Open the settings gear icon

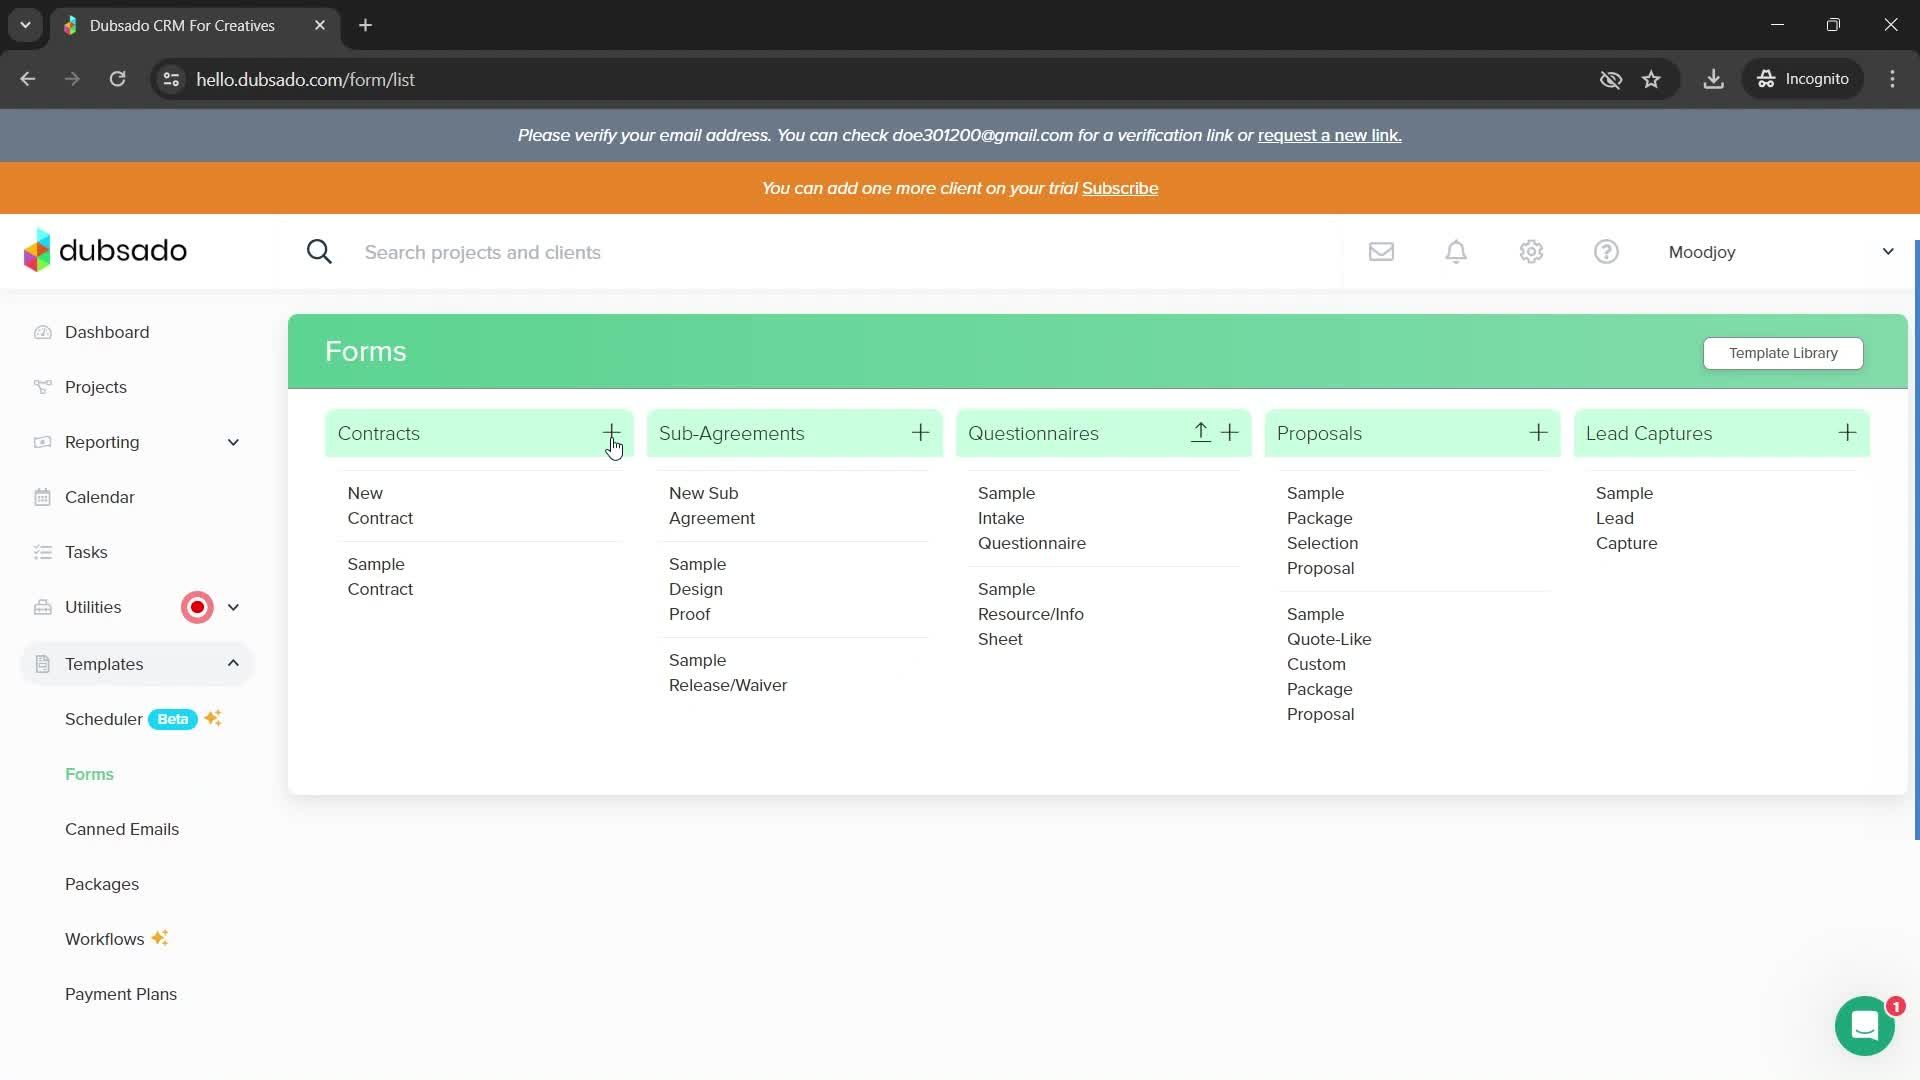[x=1531, y=252]
